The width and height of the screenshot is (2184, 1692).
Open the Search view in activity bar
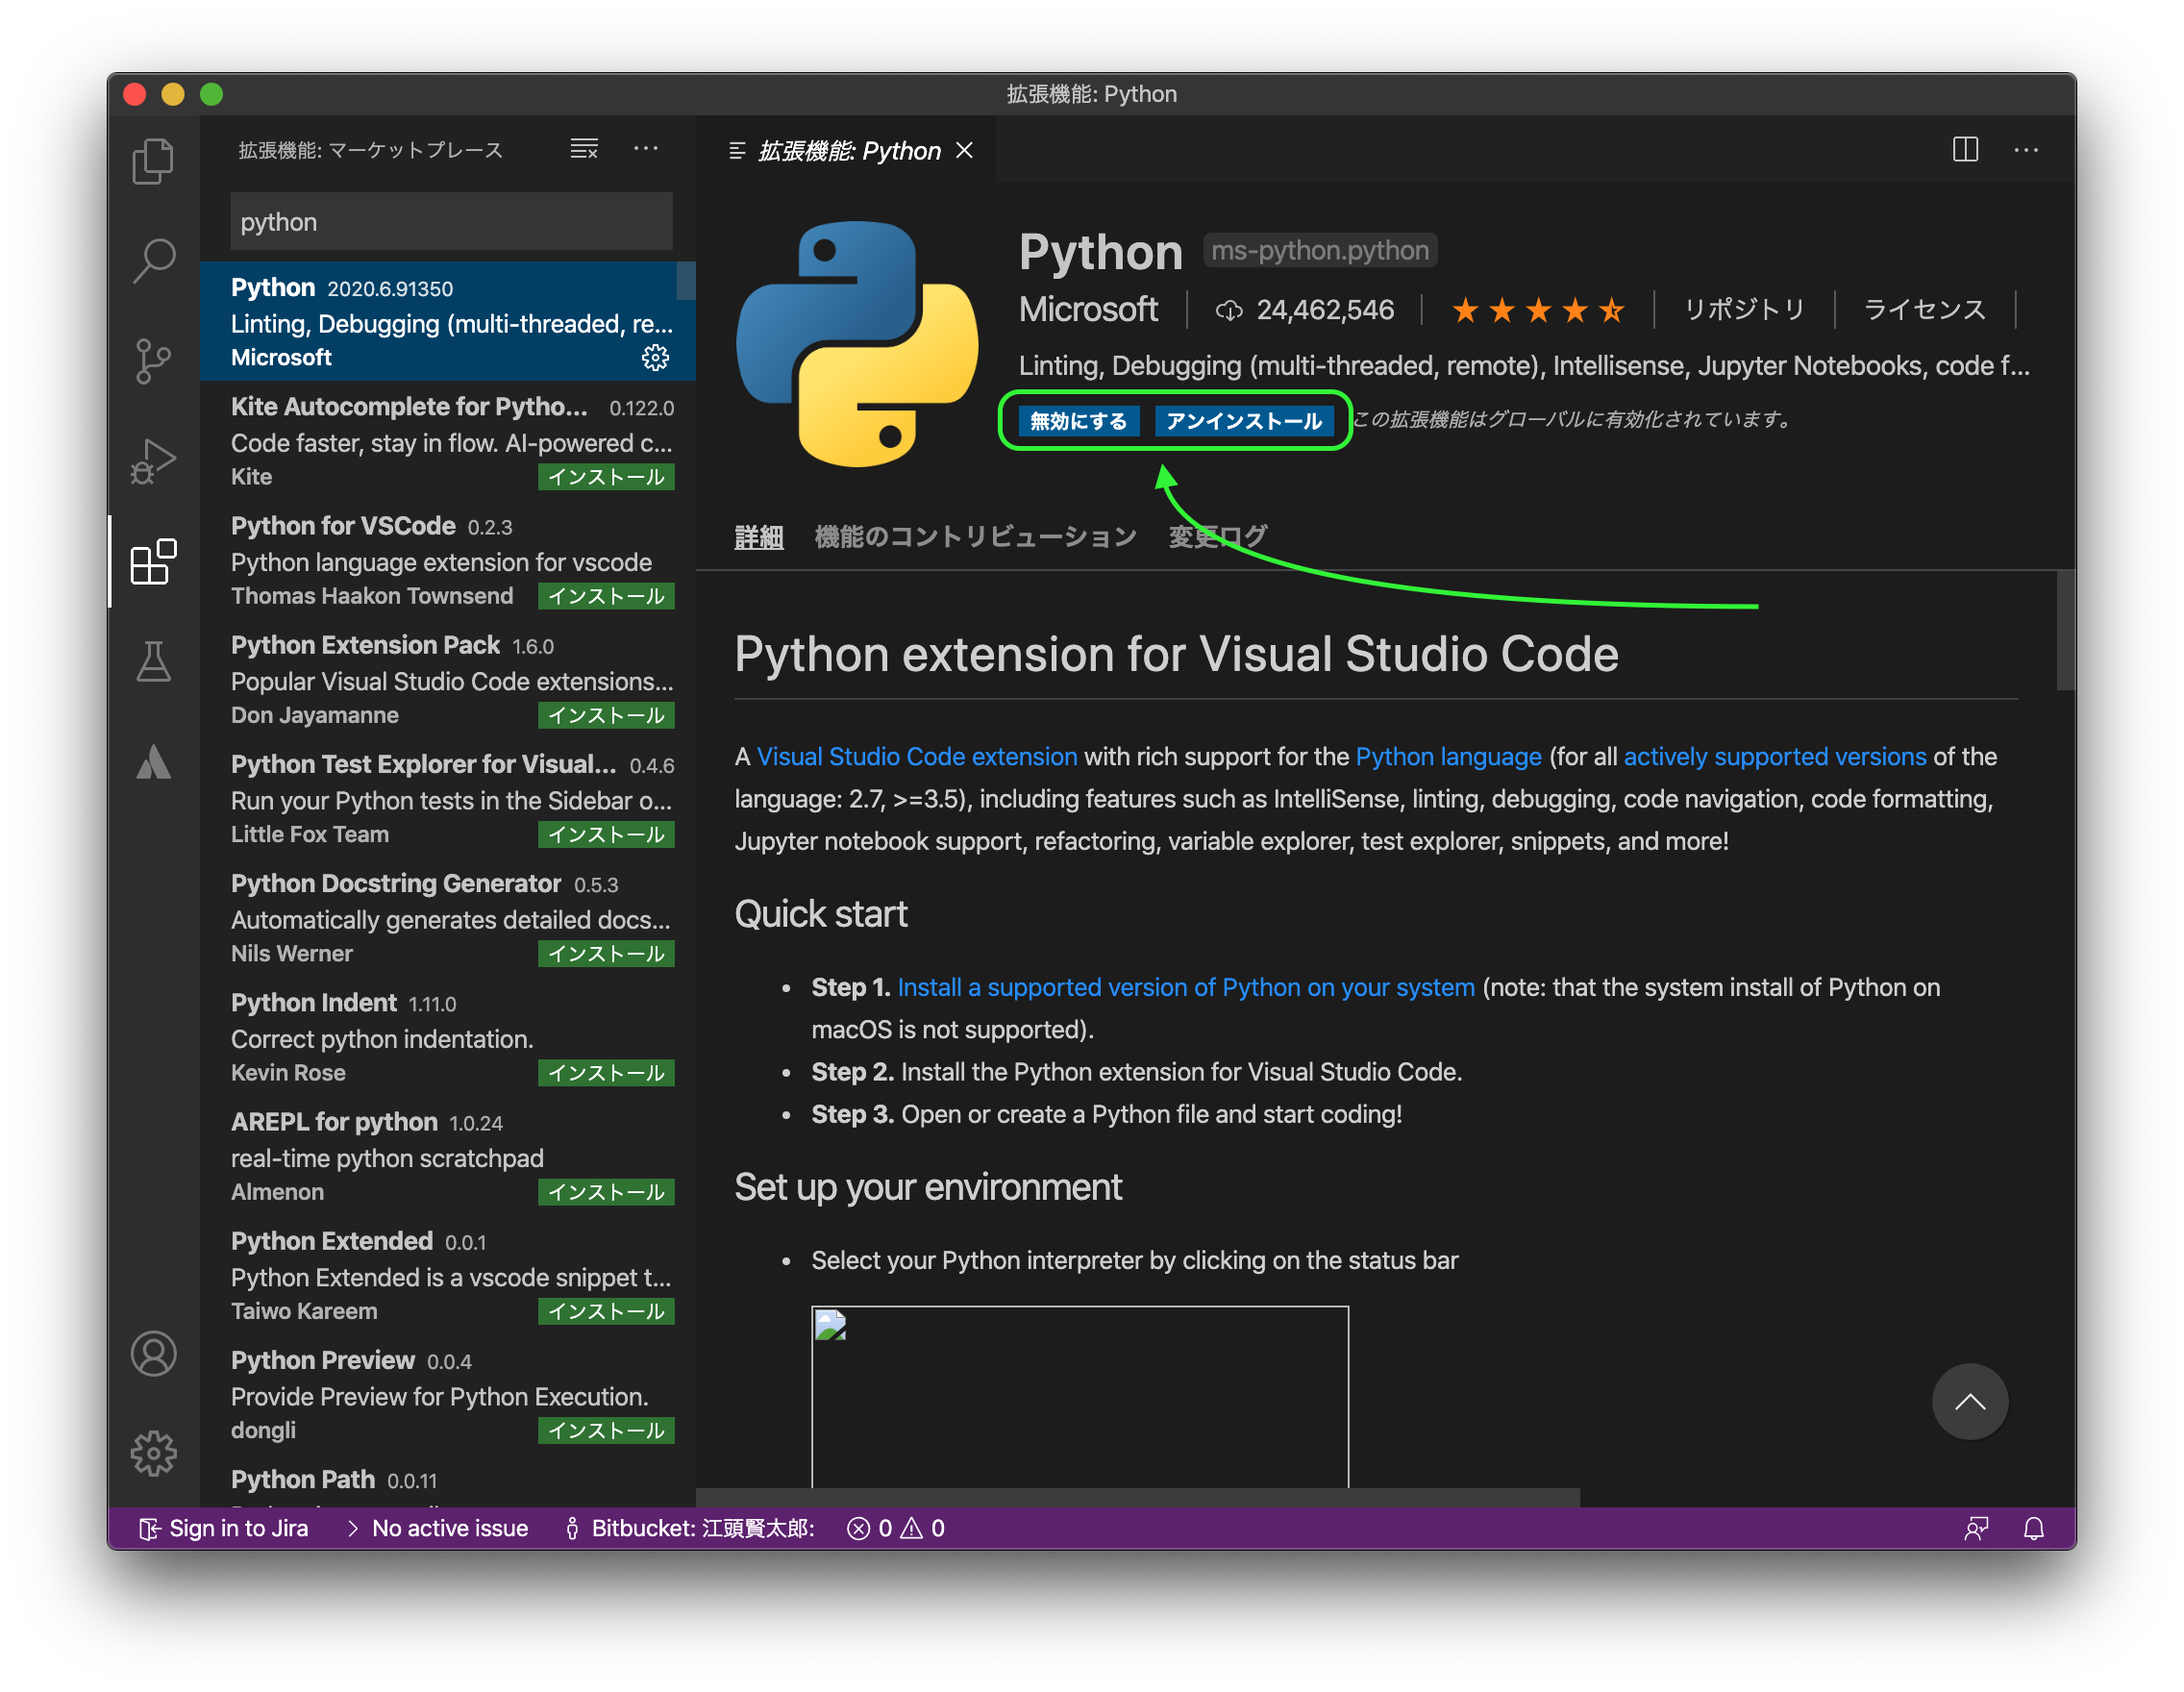tap(153, 260)
